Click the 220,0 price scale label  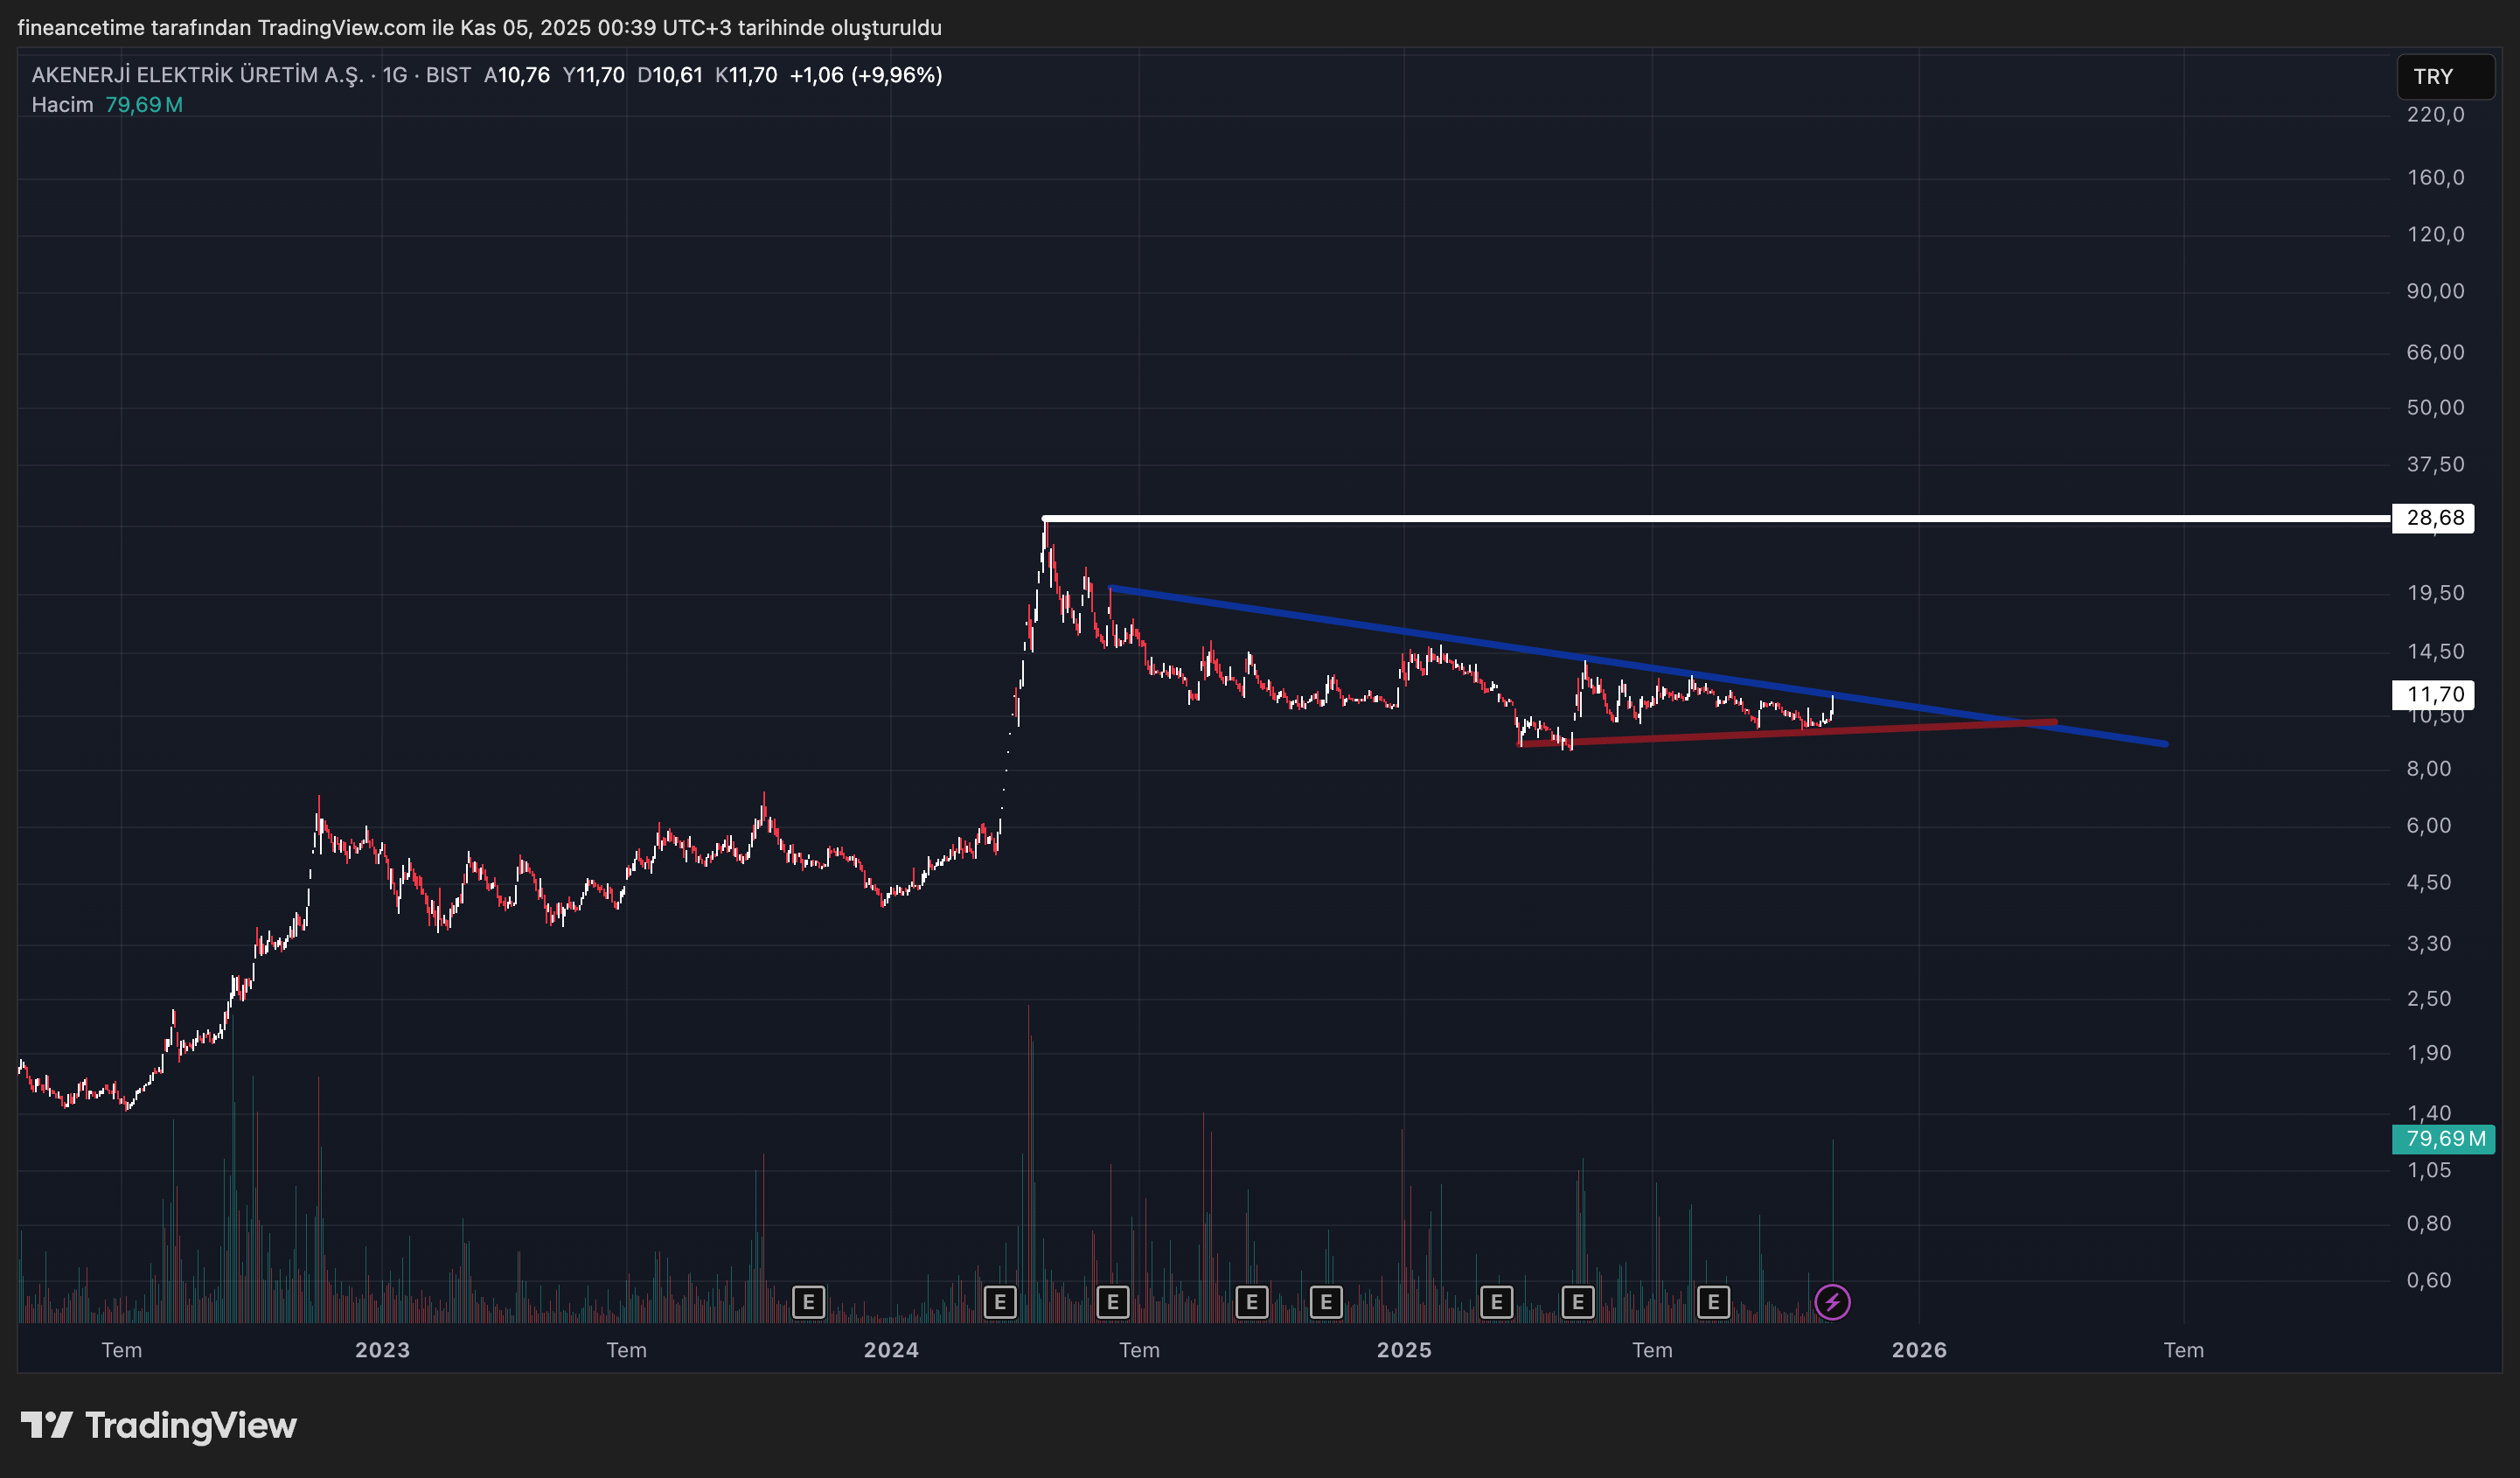tap(2435, 115)
